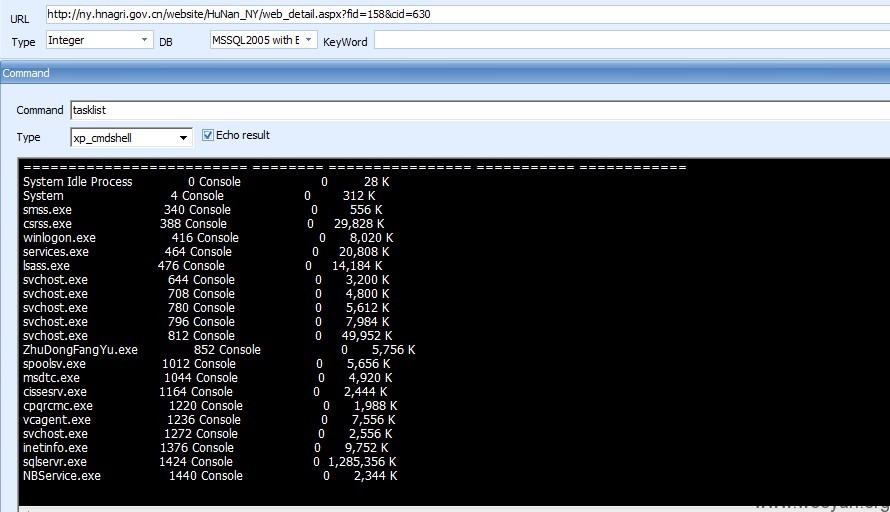
Task: Open the Integer type dropdown
Action: point(144,40)
